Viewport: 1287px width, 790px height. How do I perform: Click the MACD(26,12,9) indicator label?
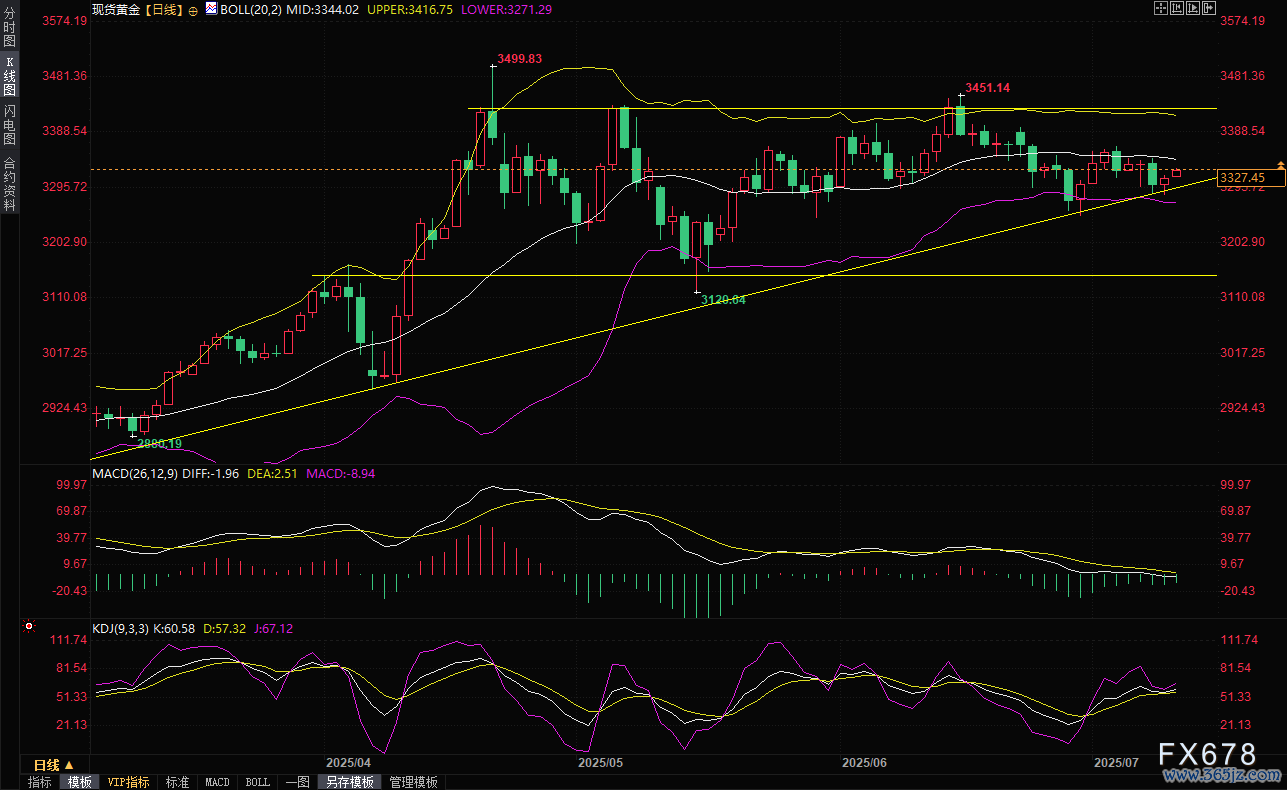tap(137, 472)
